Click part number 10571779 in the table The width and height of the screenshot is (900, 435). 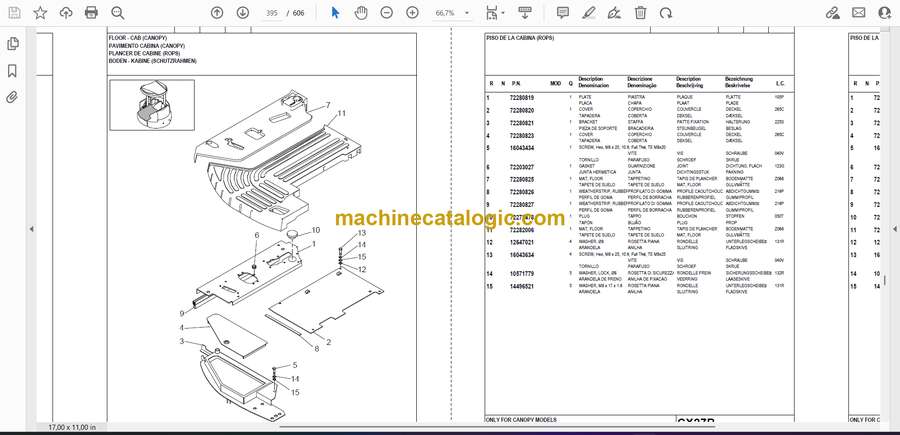[522, 274]
